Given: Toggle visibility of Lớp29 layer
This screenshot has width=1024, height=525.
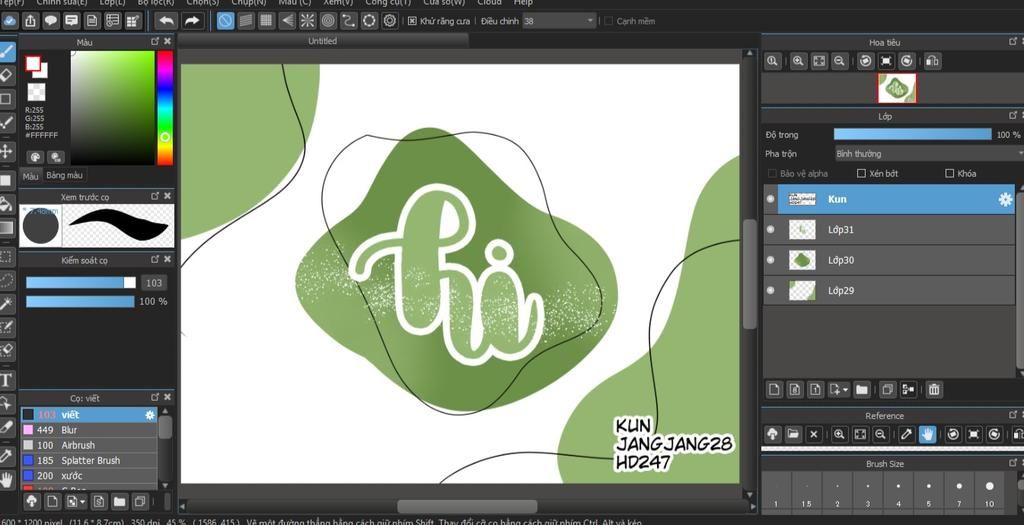Looking at the screenshot, I should tap(771, 291).
